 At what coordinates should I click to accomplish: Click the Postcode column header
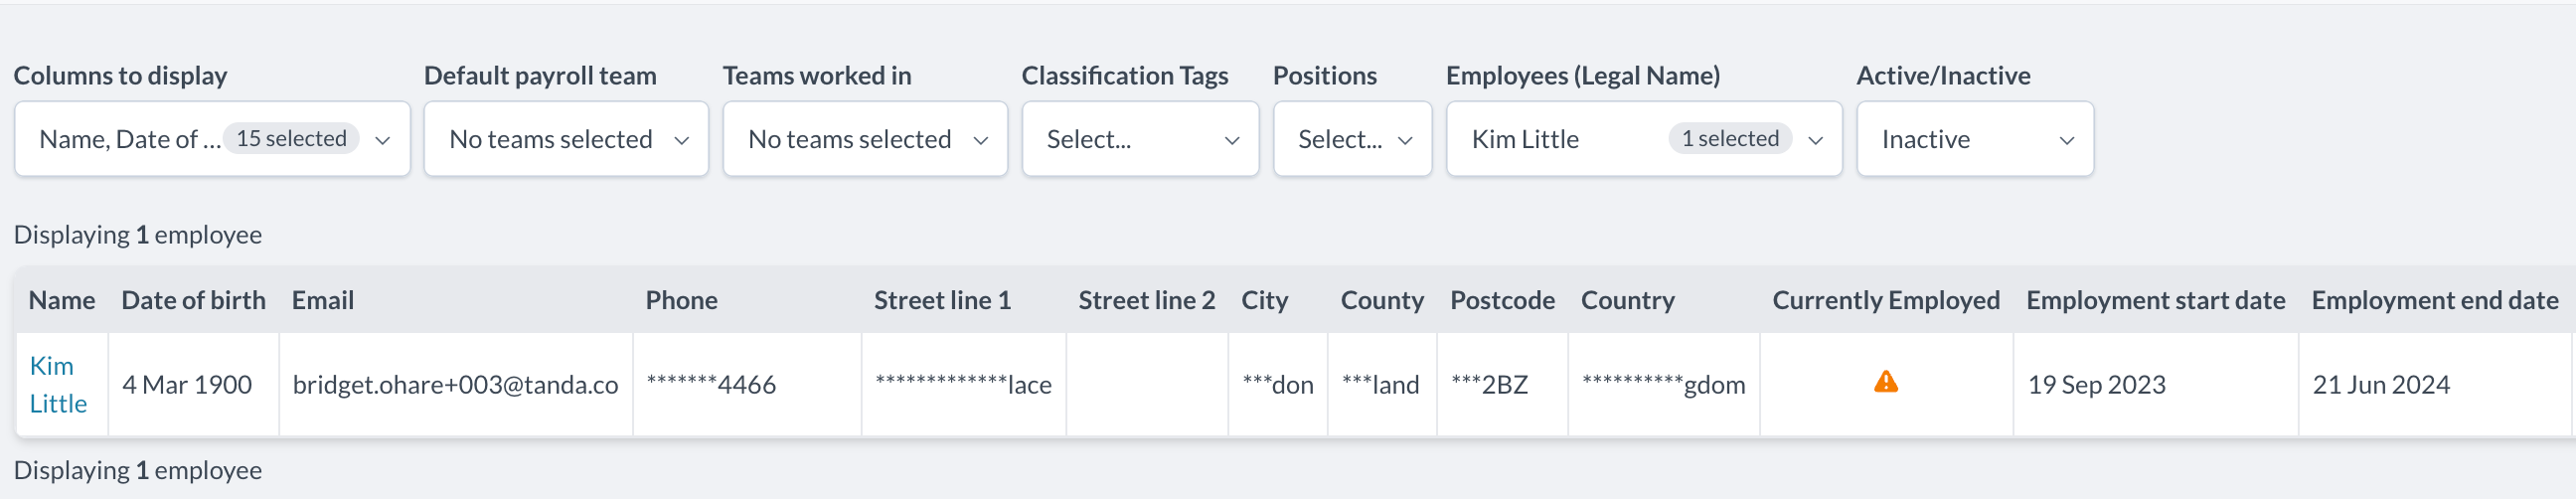(x=1502, y=301)
